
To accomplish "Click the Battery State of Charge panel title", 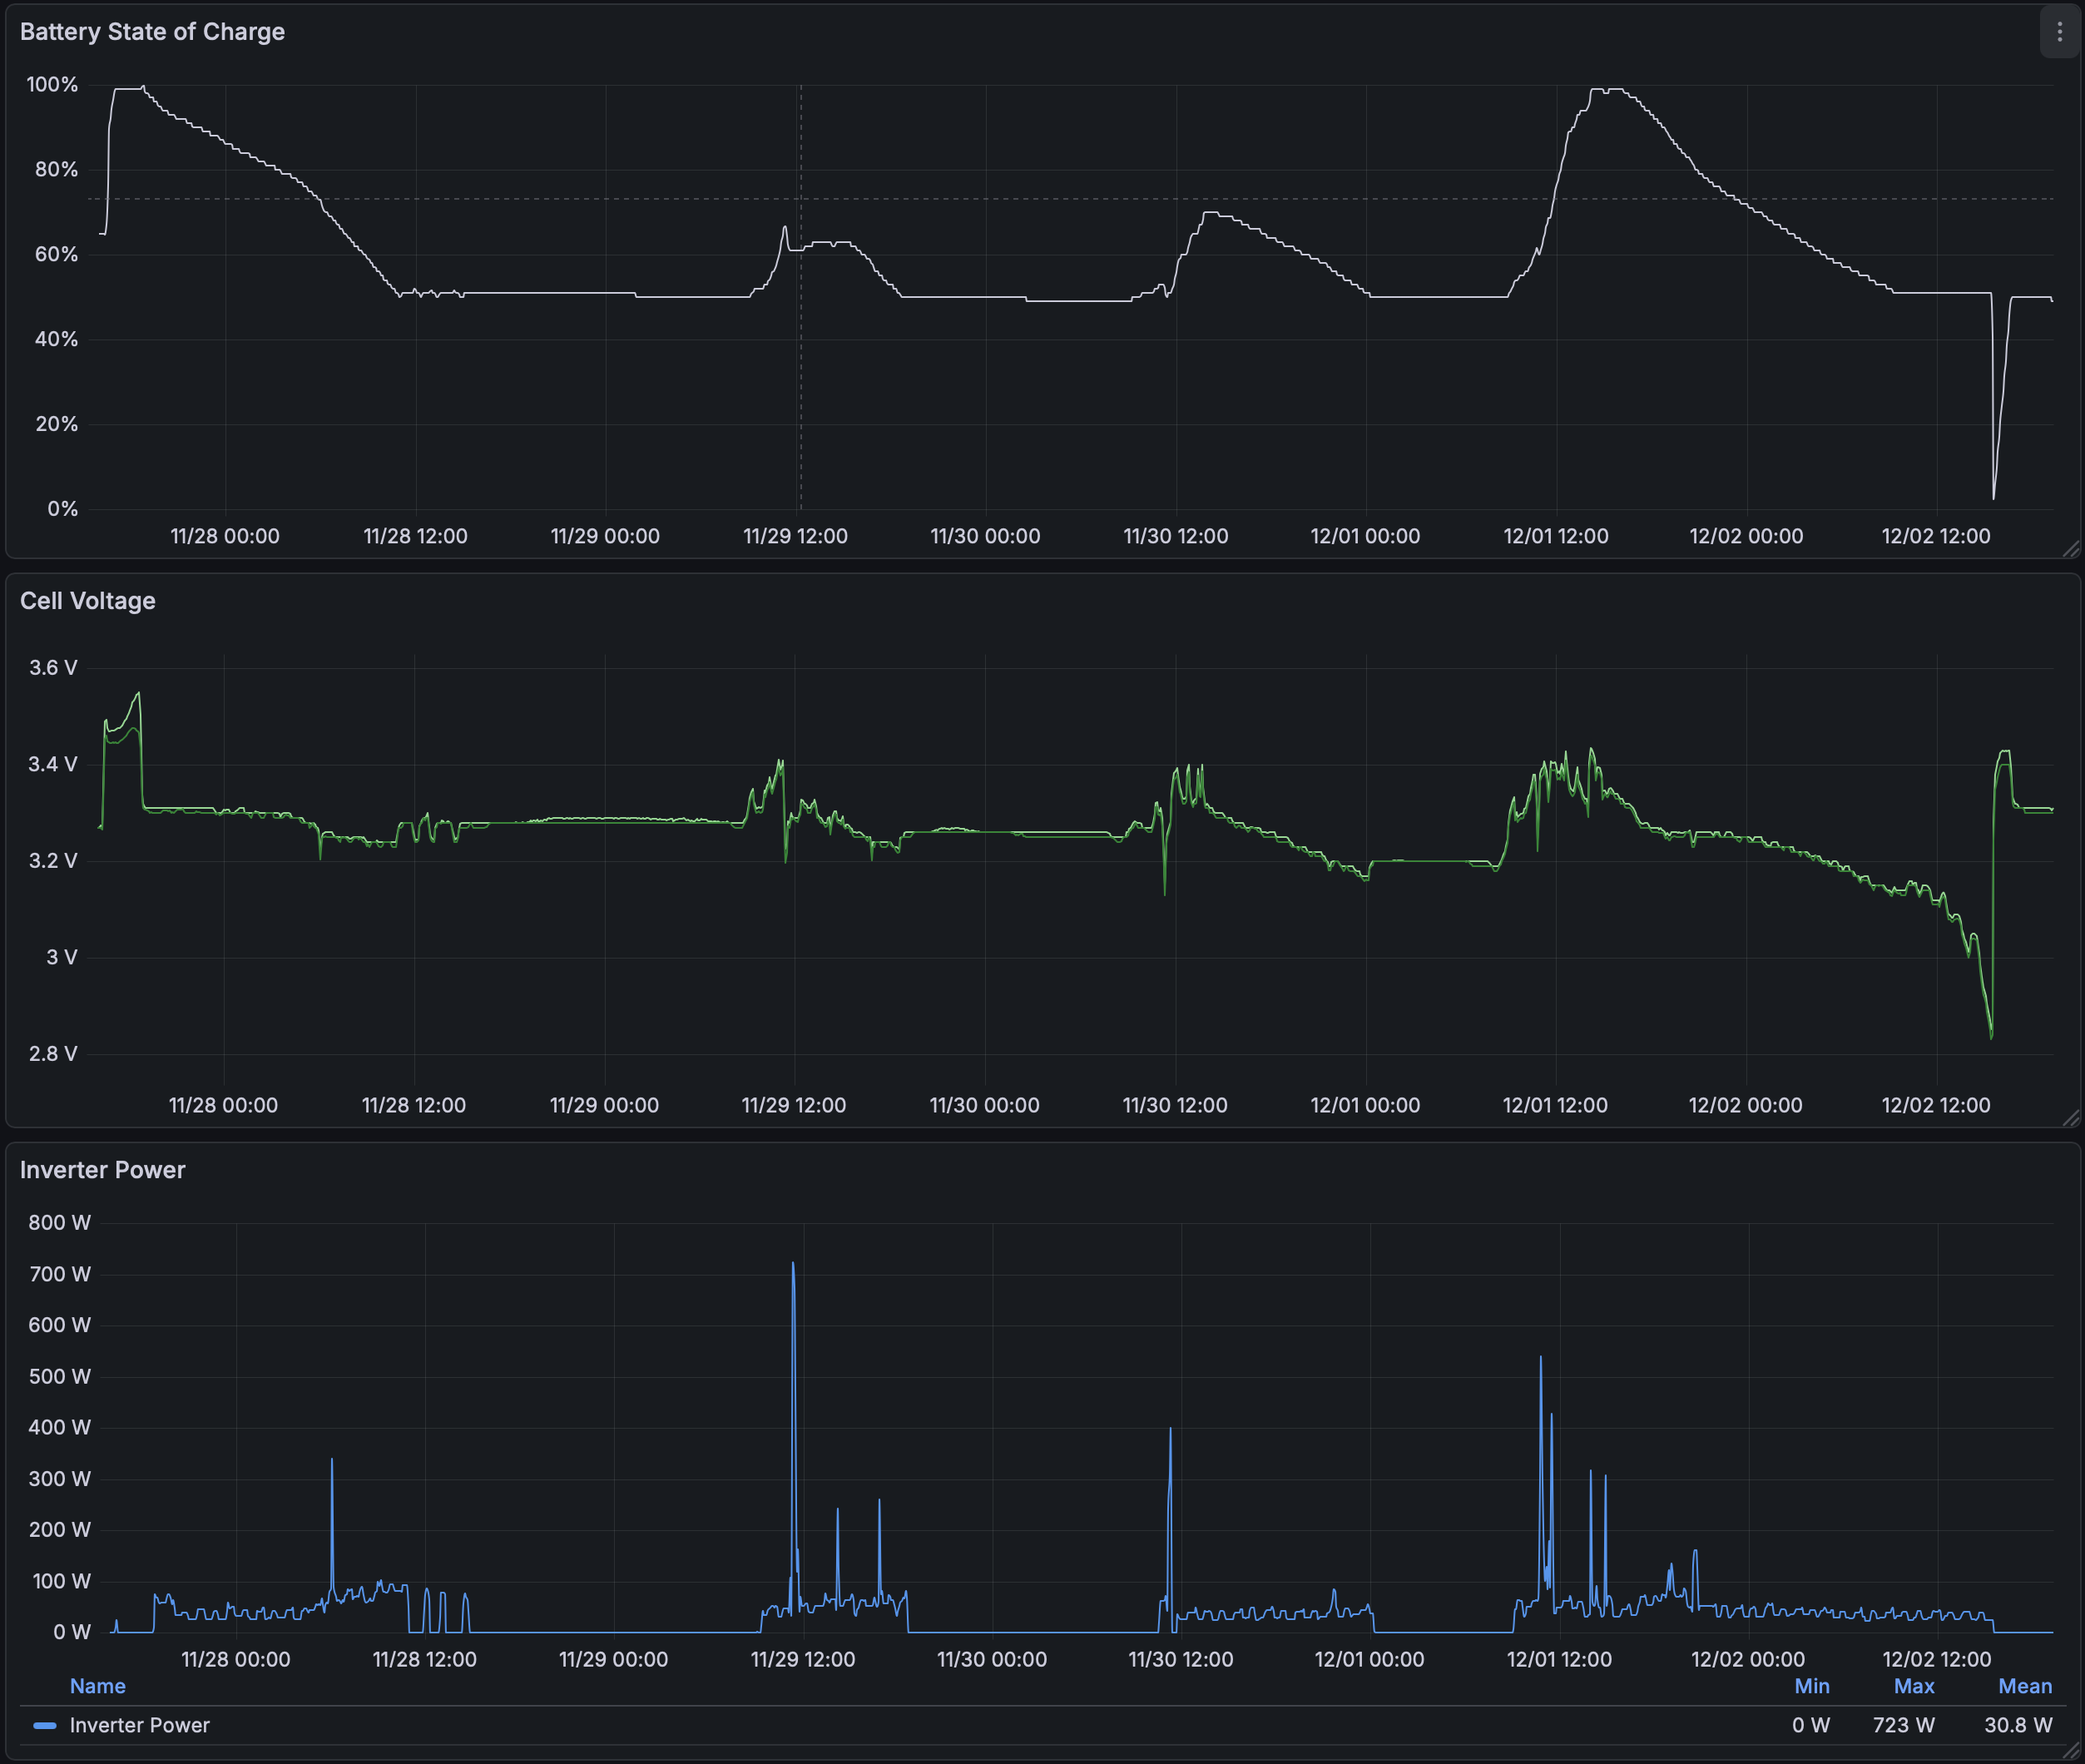I will 152,32.
